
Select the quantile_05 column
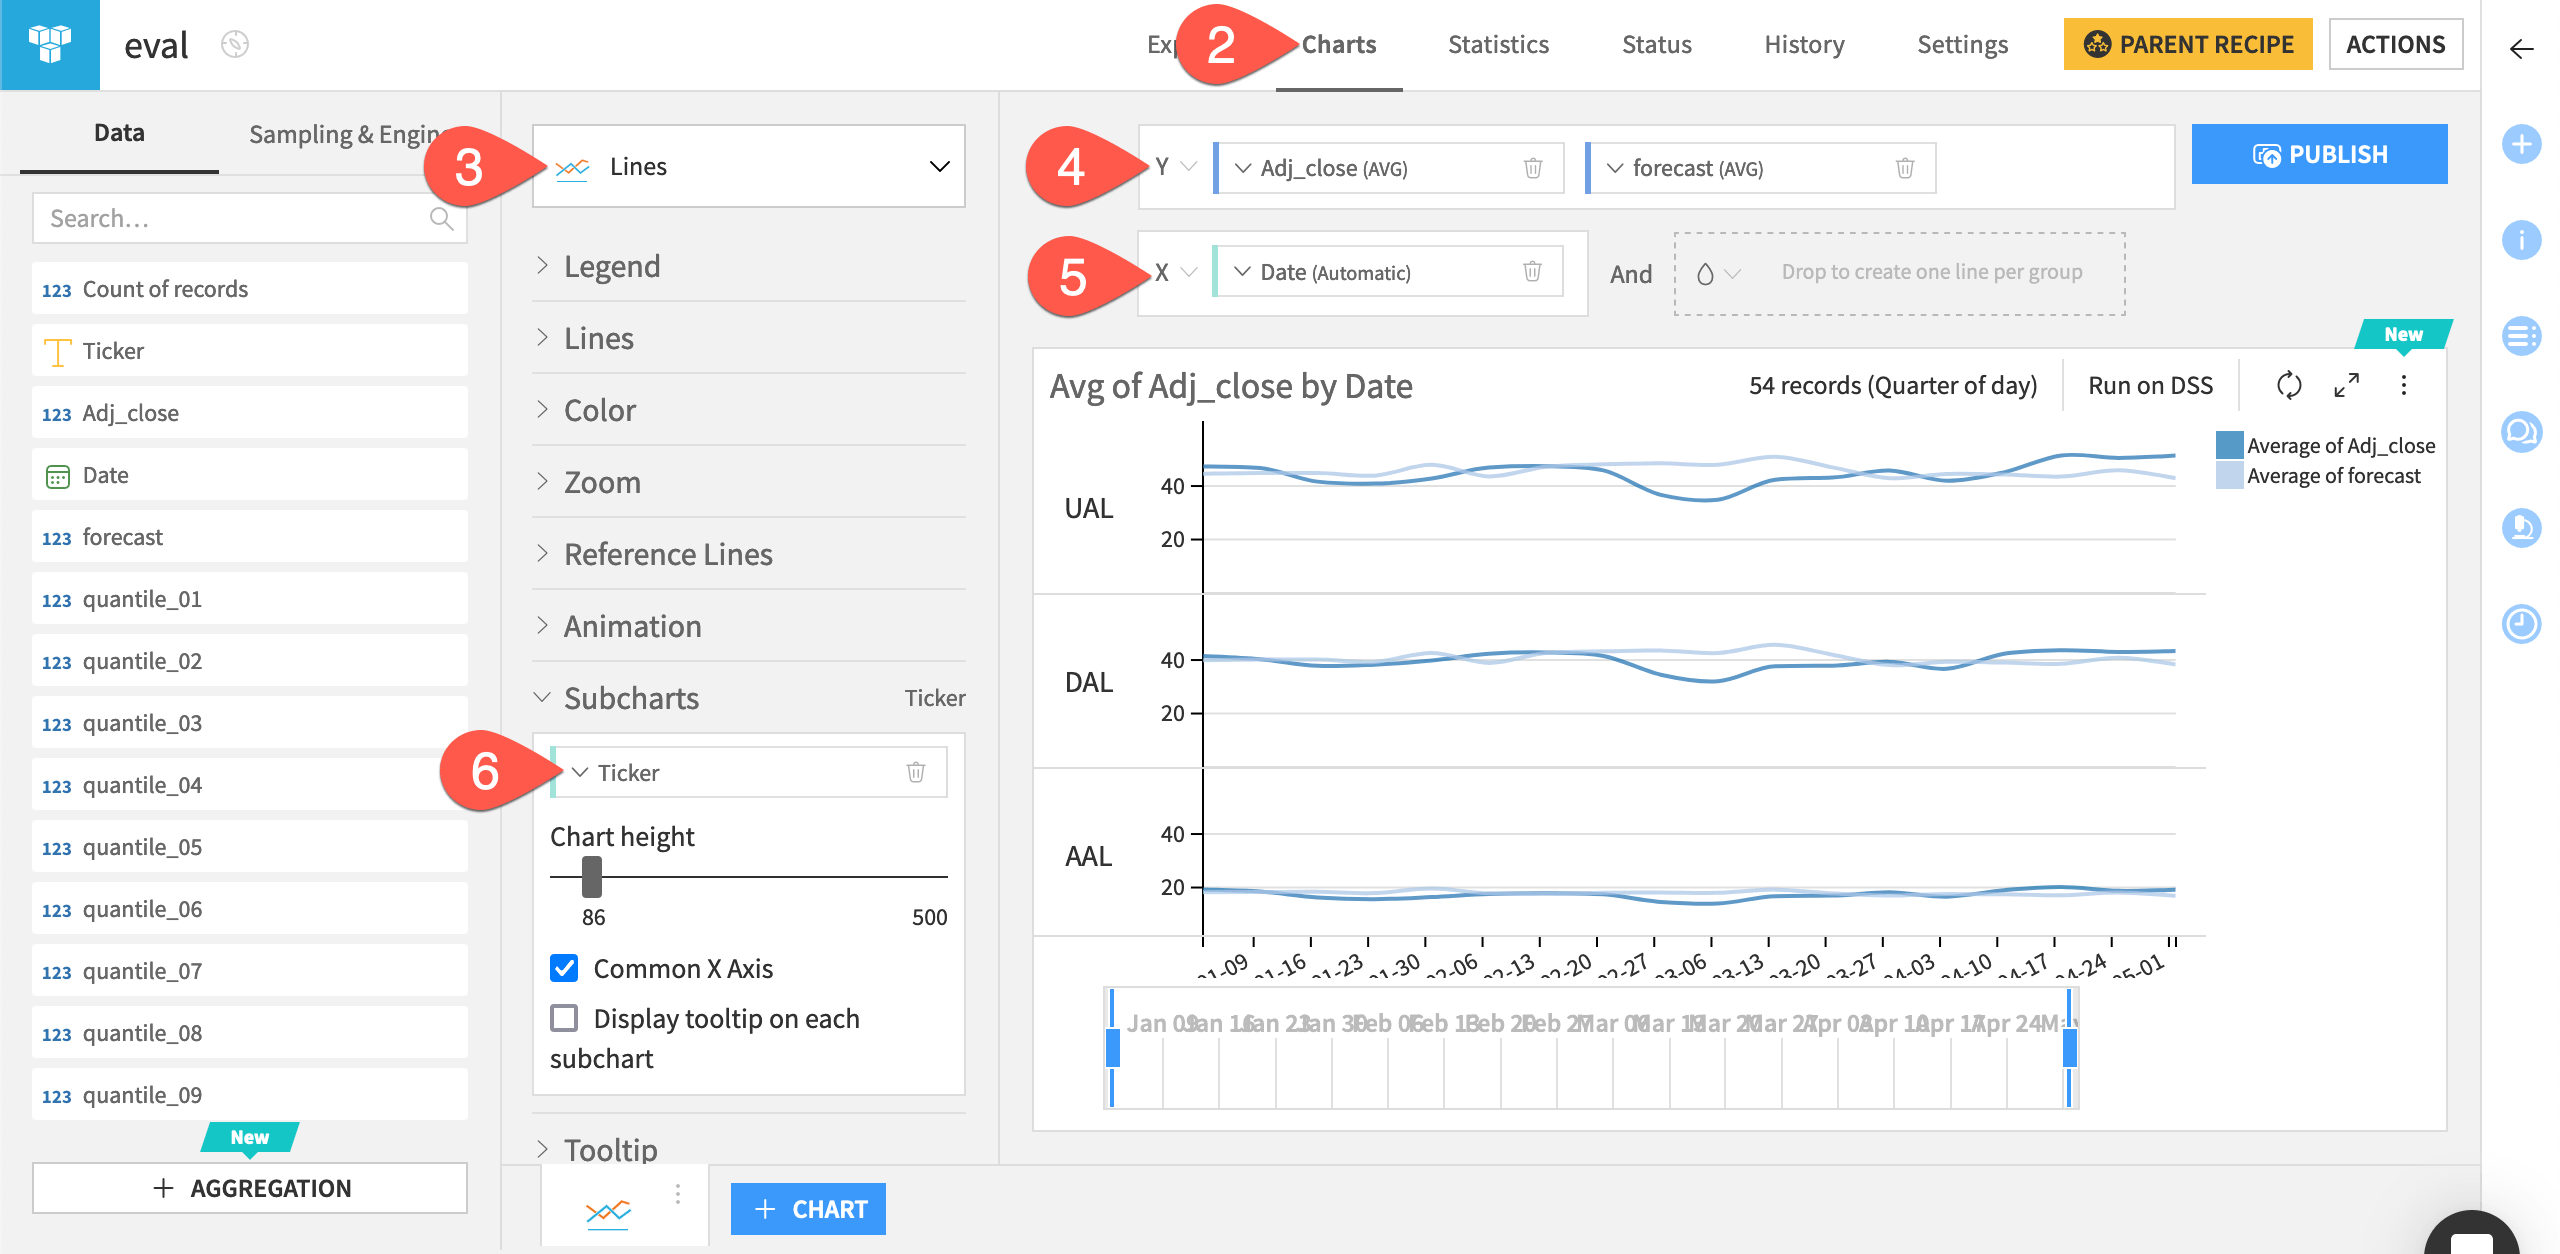pyautogui.click(x=250, y=847)
